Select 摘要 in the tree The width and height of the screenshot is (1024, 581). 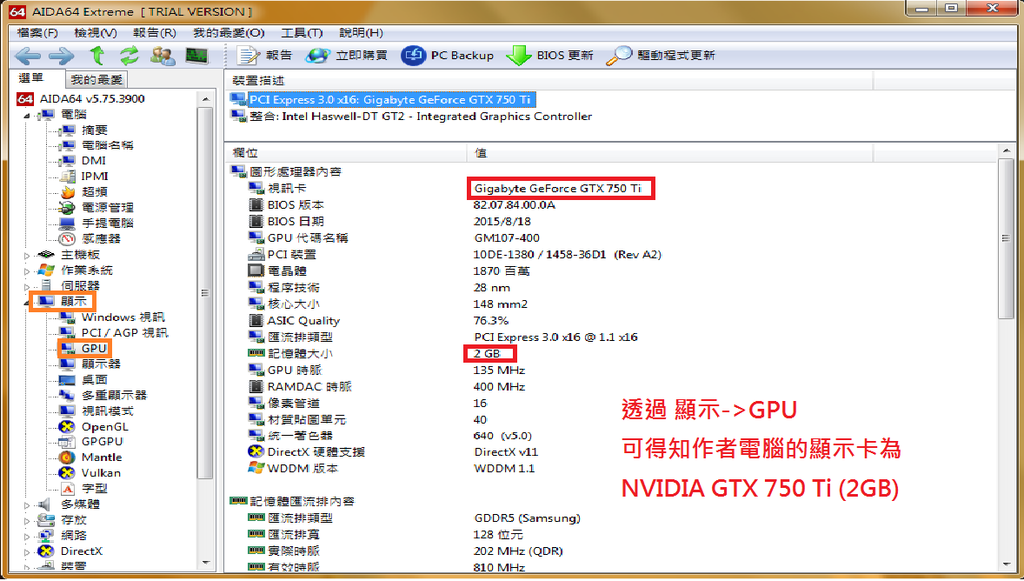[94, 130]
